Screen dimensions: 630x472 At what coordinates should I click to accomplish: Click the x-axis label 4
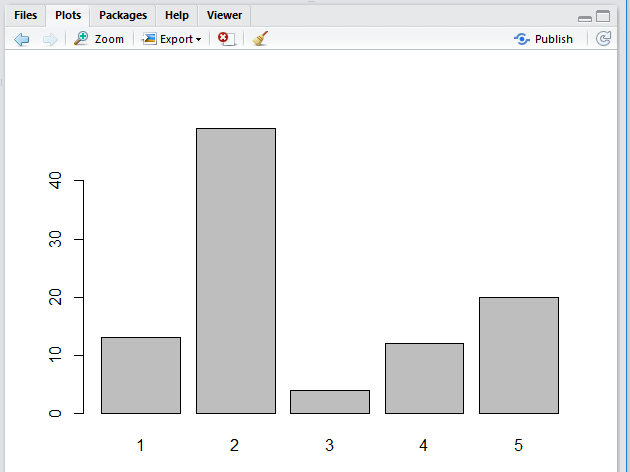click(423, 445)
